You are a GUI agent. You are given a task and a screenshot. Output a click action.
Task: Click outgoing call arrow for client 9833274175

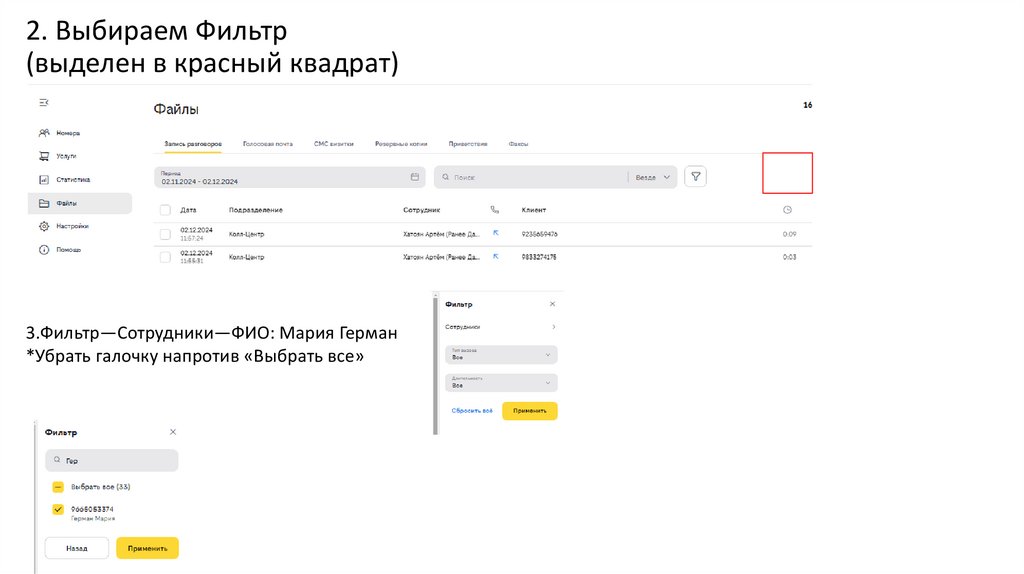coord(496,257)
